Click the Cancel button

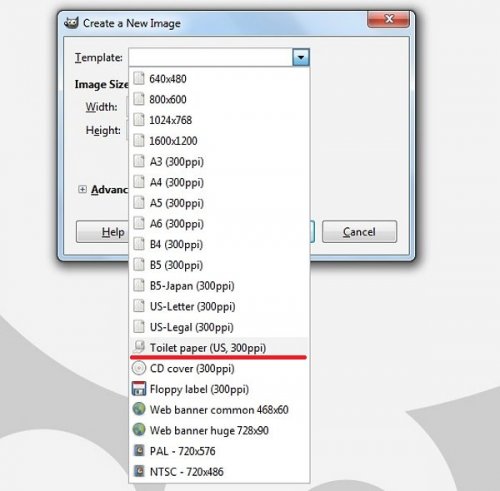[359, 231]
